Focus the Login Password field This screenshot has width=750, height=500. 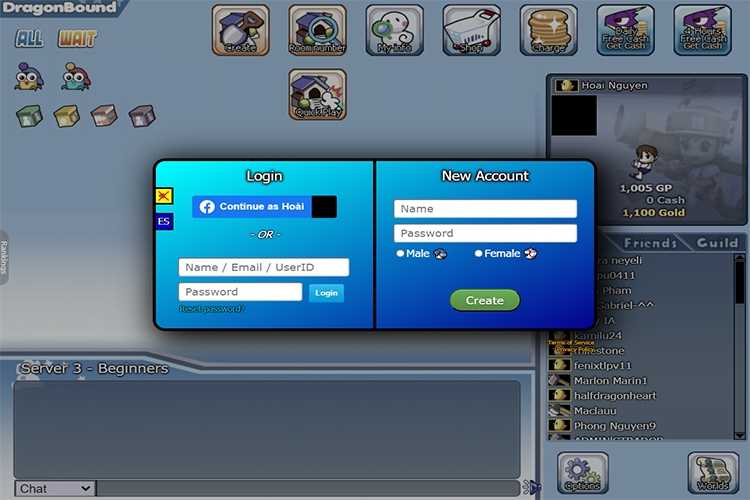click(x=240, y=292)
